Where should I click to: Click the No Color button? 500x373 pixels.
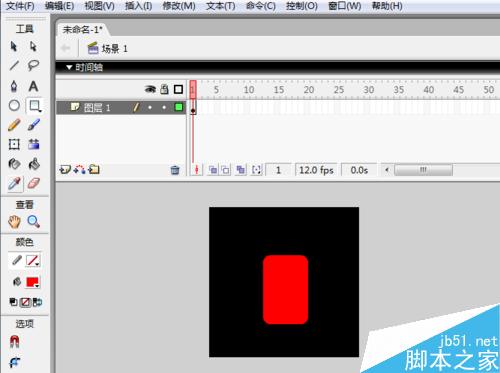tap(25, 302)
